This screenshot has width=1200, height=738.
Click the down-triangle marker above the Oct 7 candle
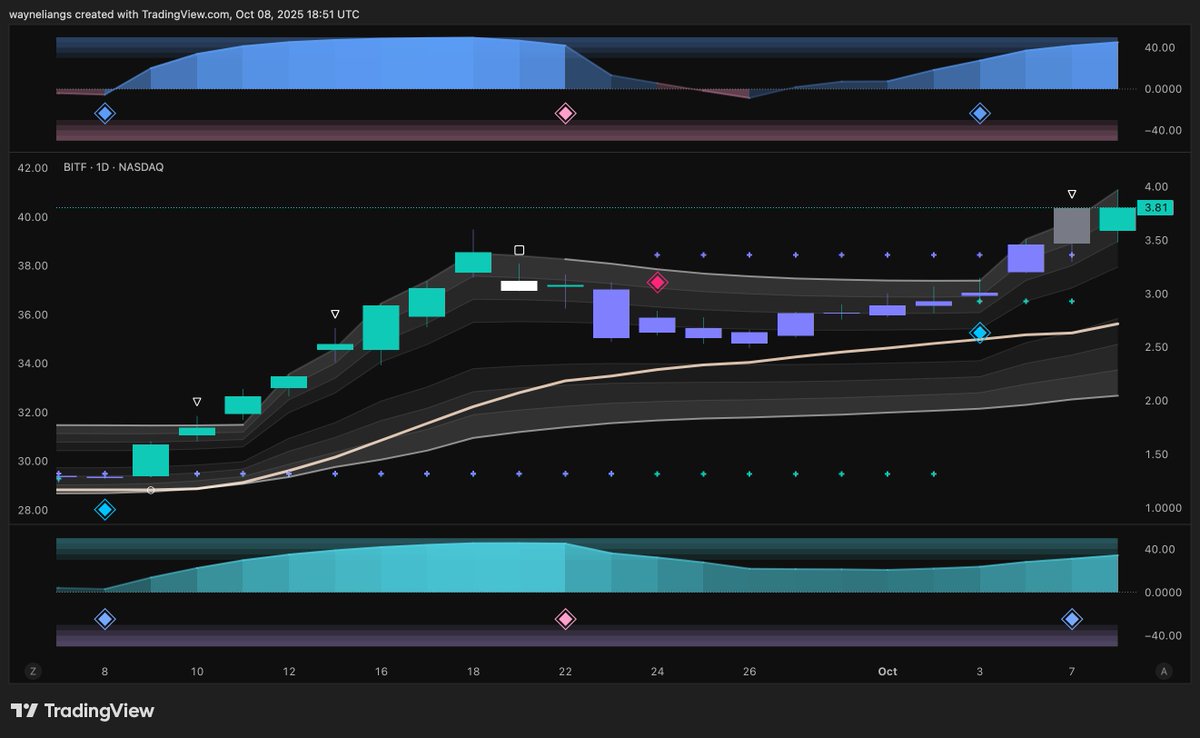(x=1072, y=194)
